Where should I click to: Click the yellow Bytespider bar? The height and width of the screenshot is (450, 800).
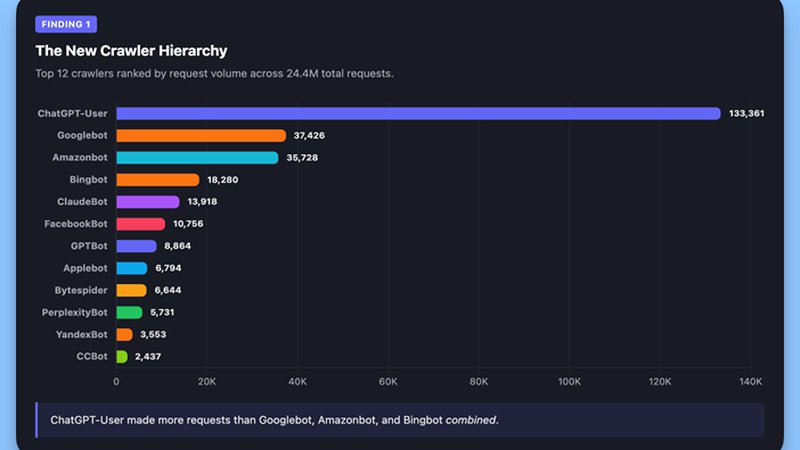131,290
